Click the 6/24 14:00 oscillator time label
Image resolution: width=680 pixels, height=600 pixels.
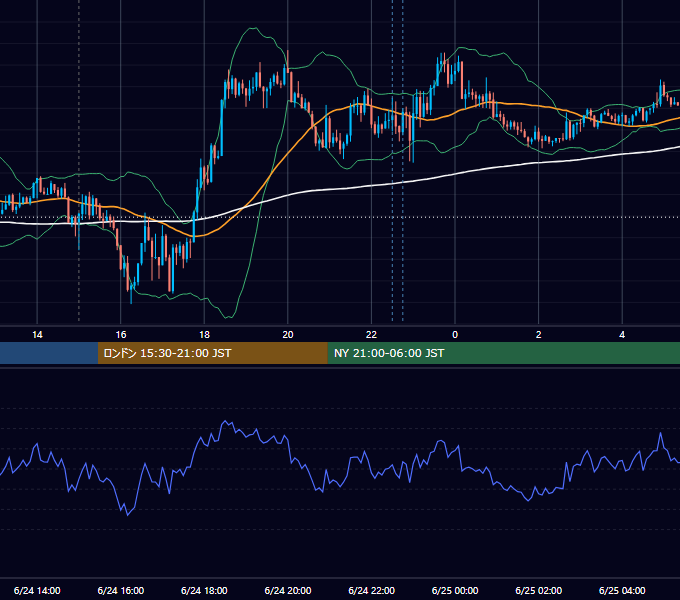coord(37,590)
